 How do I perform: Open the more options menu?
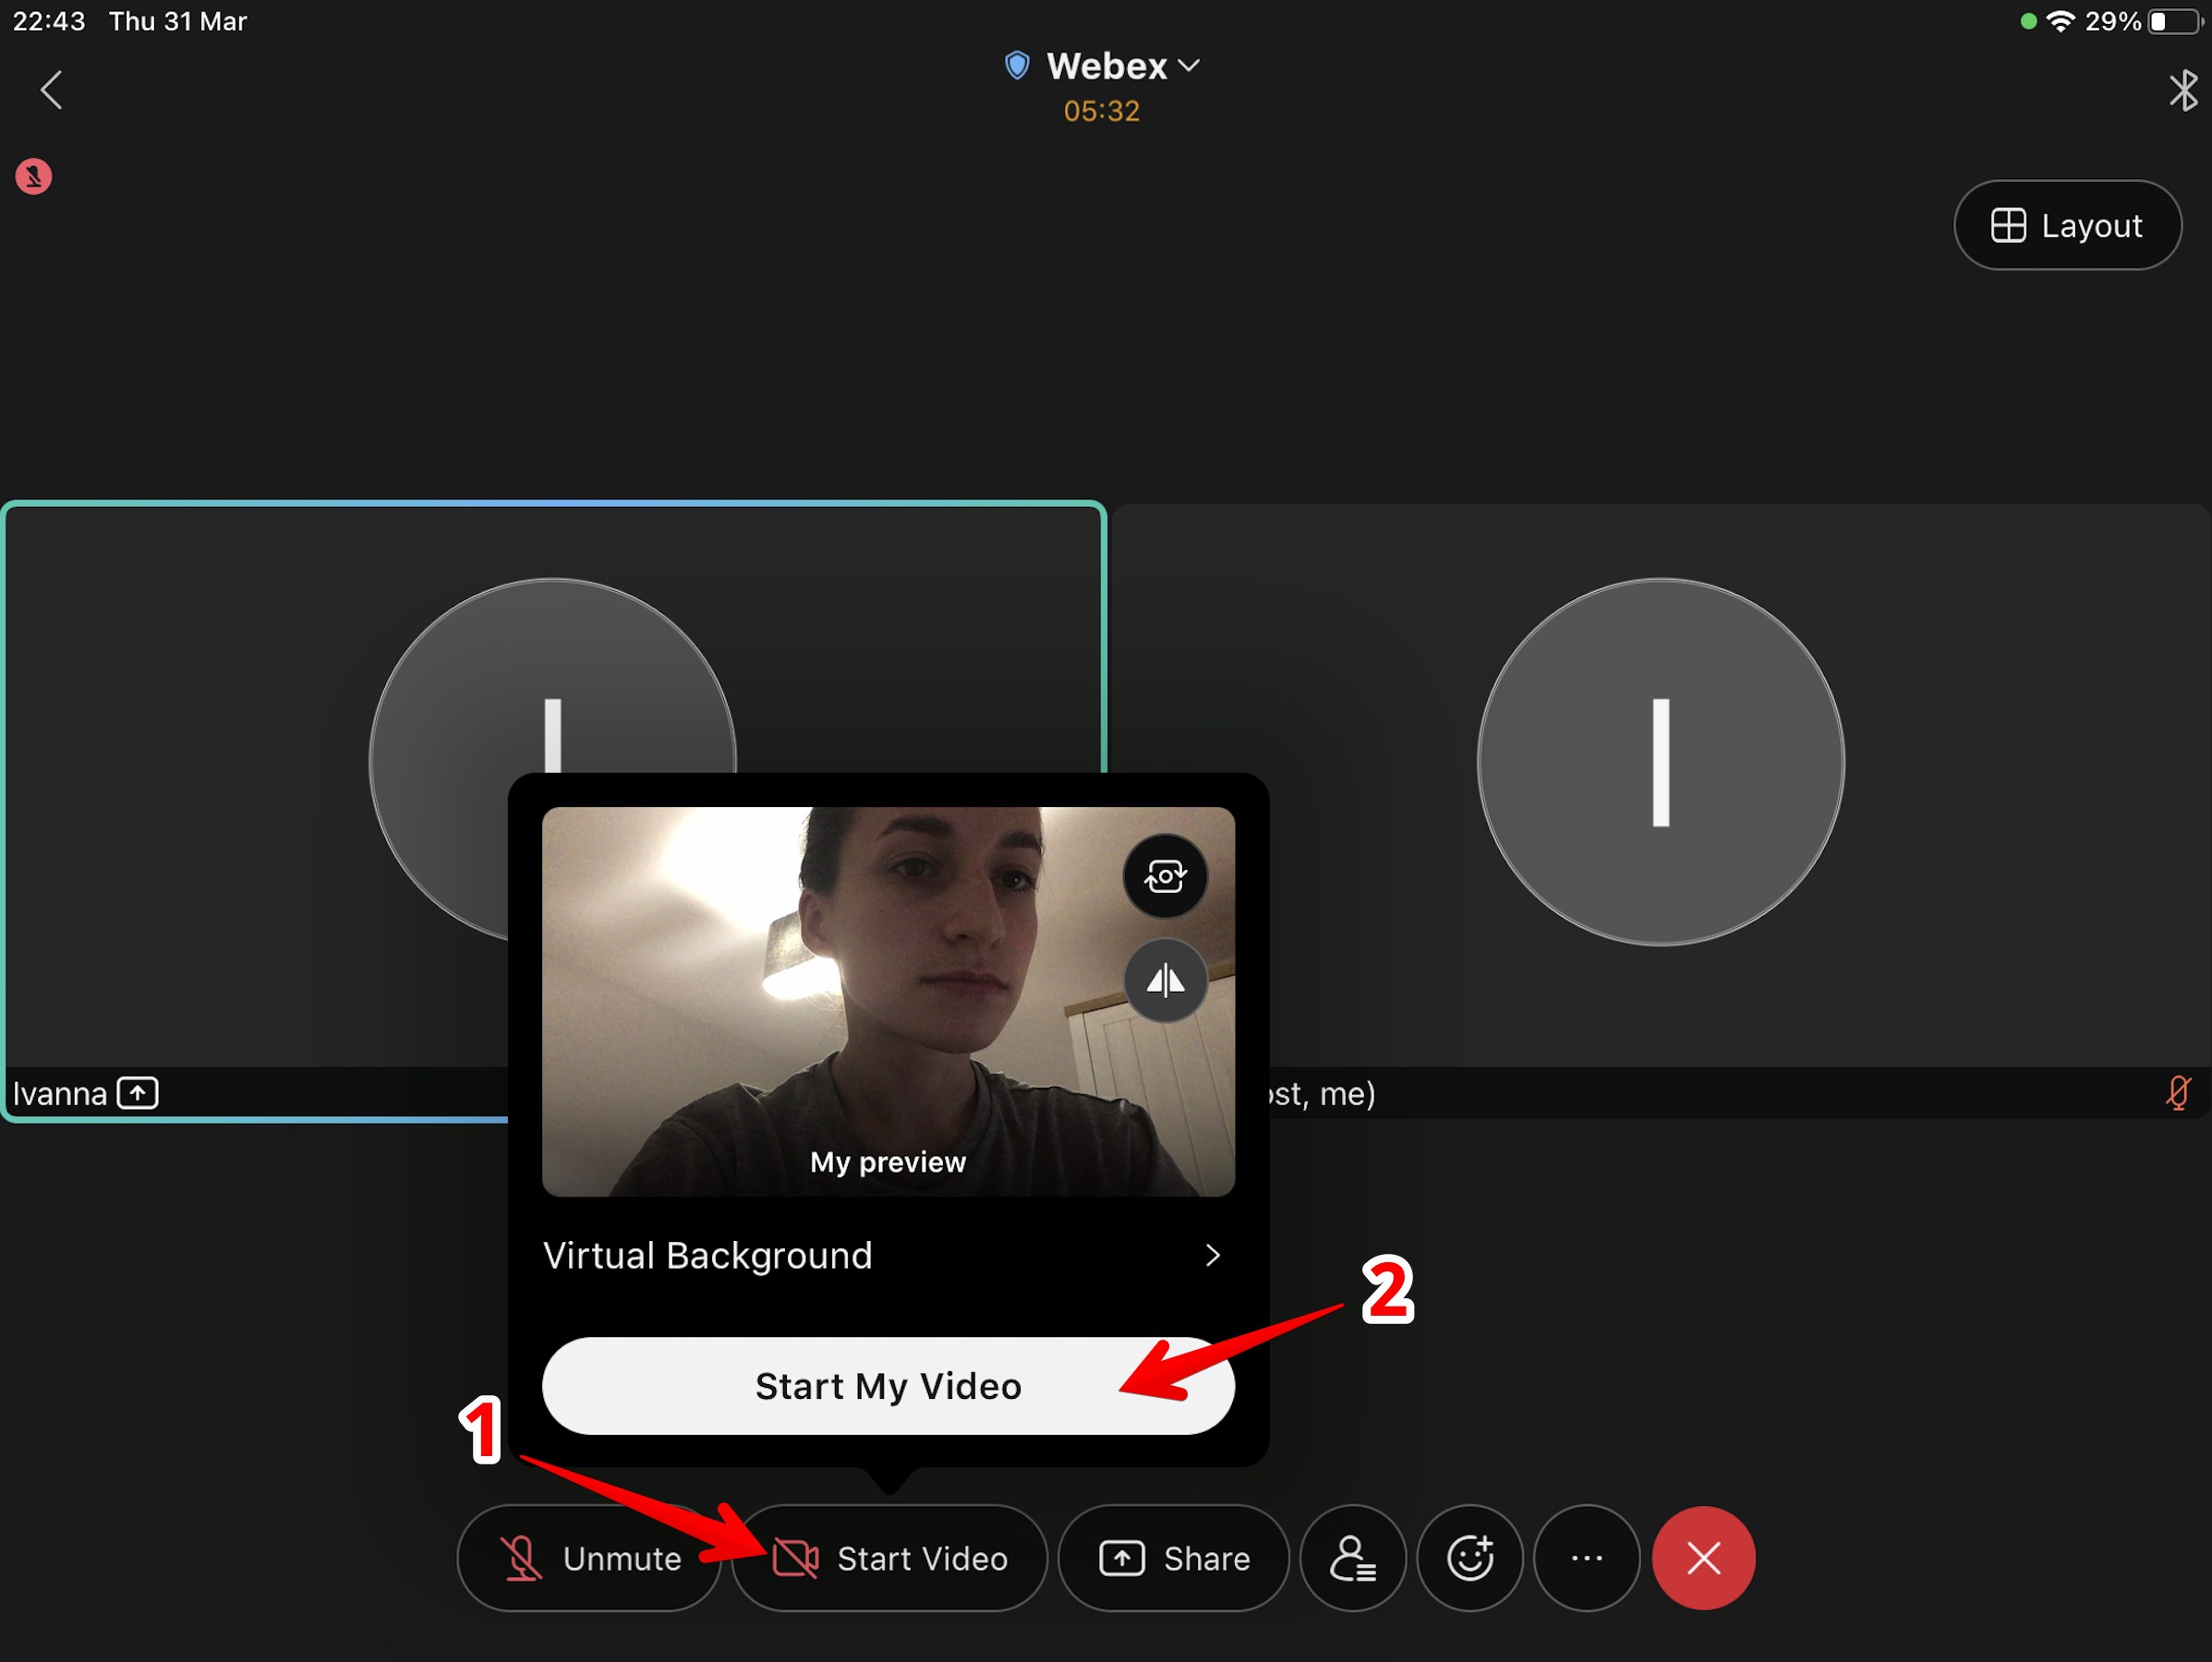click(x=1587, y=1558)
